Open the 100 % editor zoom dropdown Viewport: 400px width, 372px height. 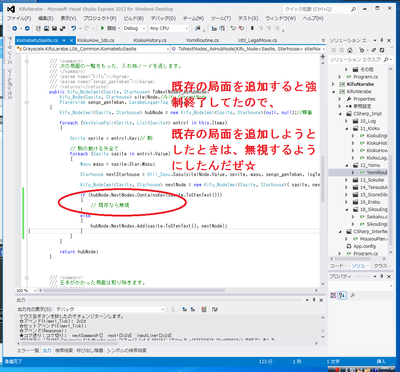coord(26,291)
